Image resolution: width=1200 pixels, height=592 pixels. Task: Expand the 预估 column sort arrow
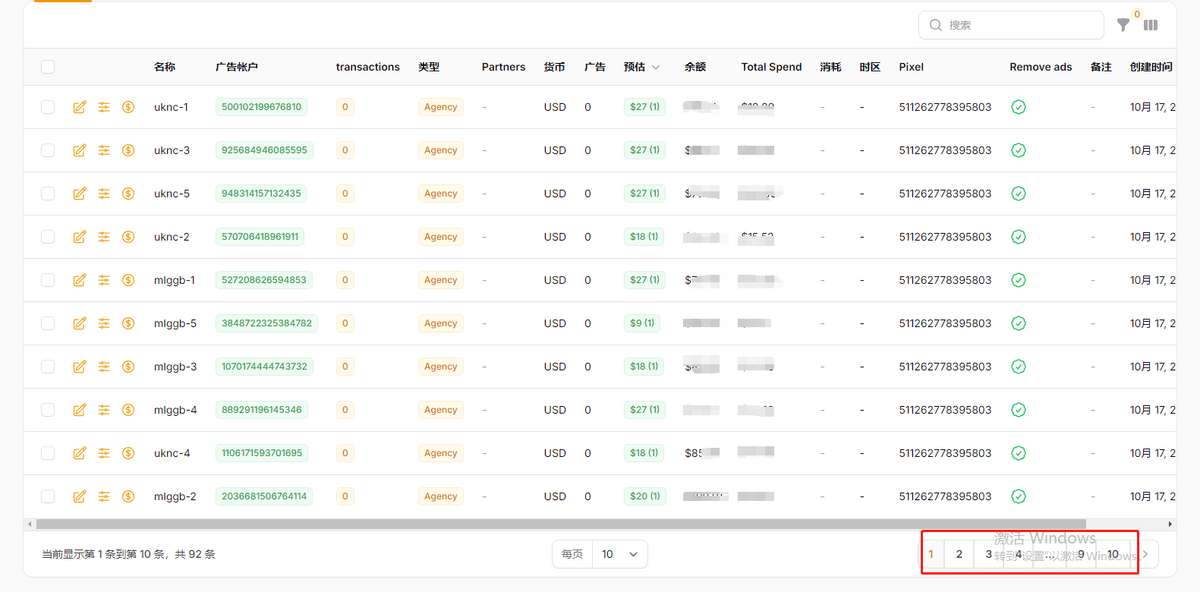(656, 68)
